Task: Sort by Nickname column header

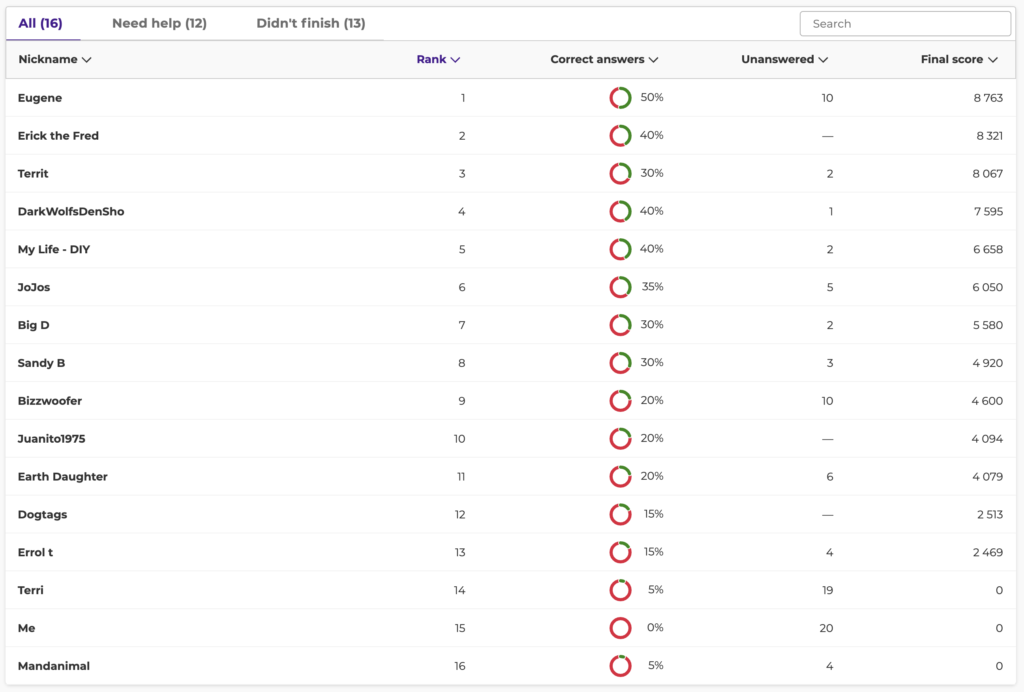Action: pos(54,60)
